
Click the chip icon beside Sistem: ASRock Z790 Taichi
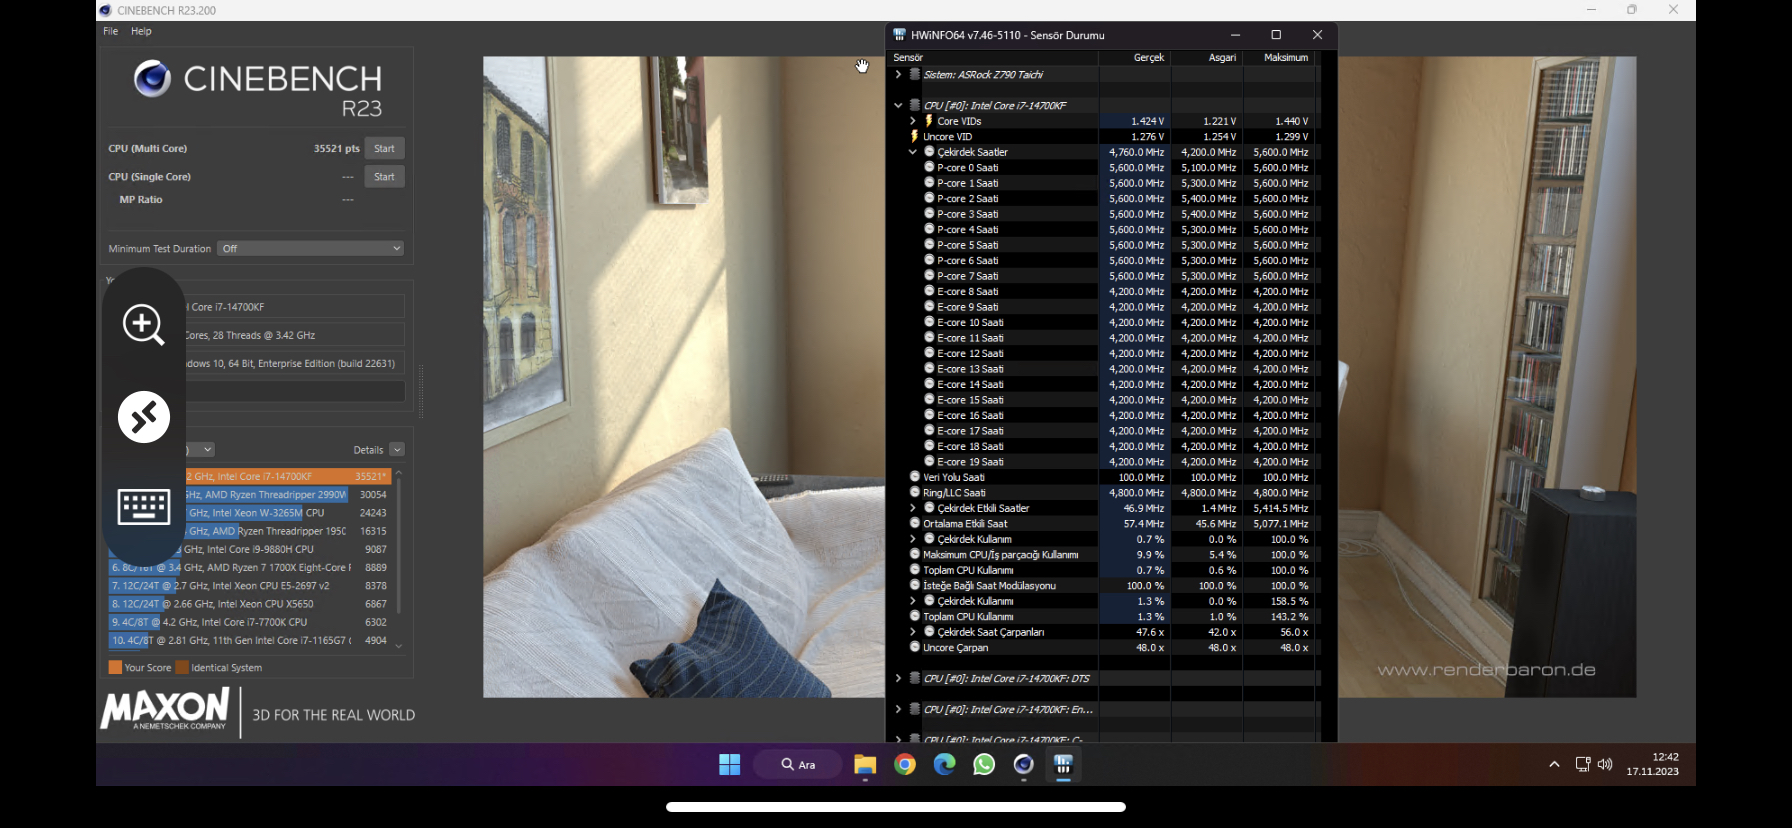[x=914, y=74]
